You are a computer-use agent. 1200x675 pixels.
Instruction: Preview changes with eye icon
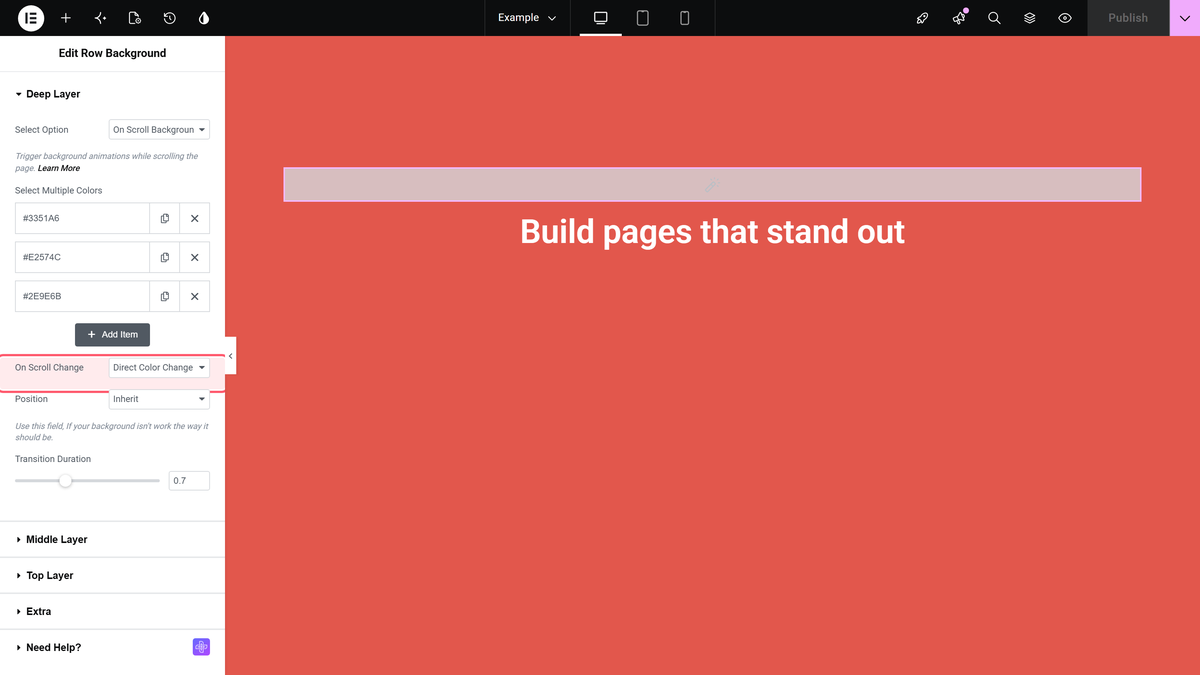1065,18
